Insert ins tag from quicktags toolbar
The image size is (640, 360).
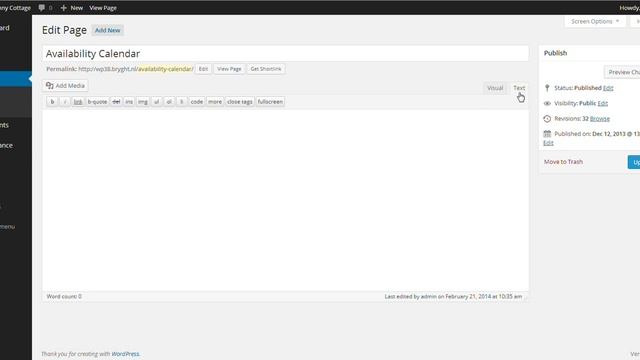[129, 102]
